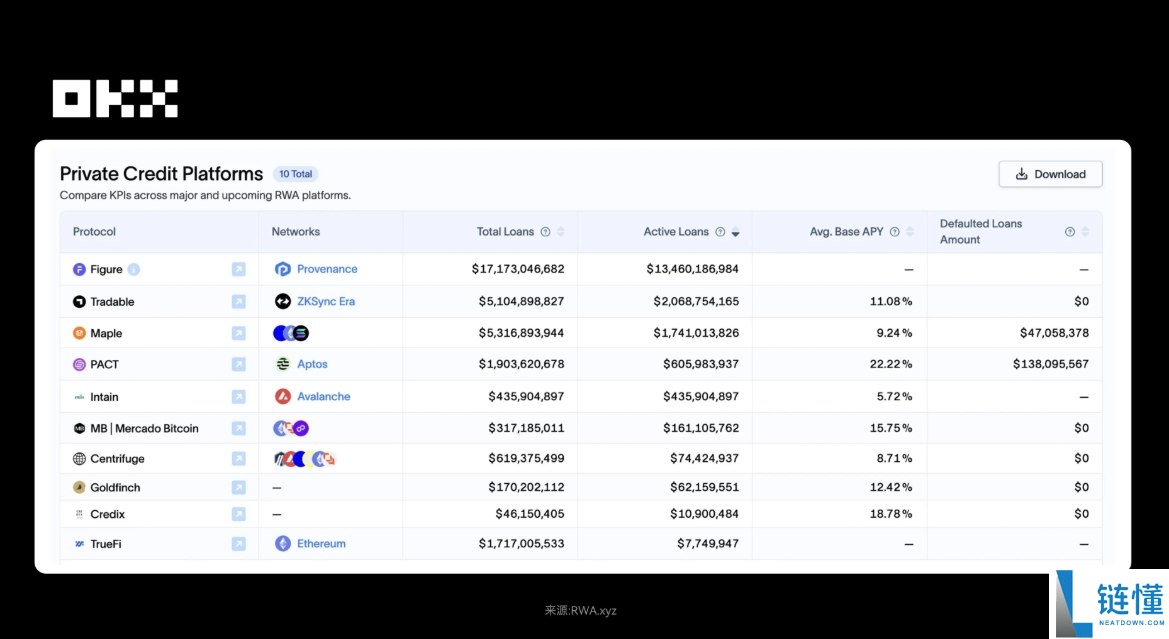Open the Provenance network link
Image resolution: width=1169 pixels, height=639 pixels.
point(326,269)
